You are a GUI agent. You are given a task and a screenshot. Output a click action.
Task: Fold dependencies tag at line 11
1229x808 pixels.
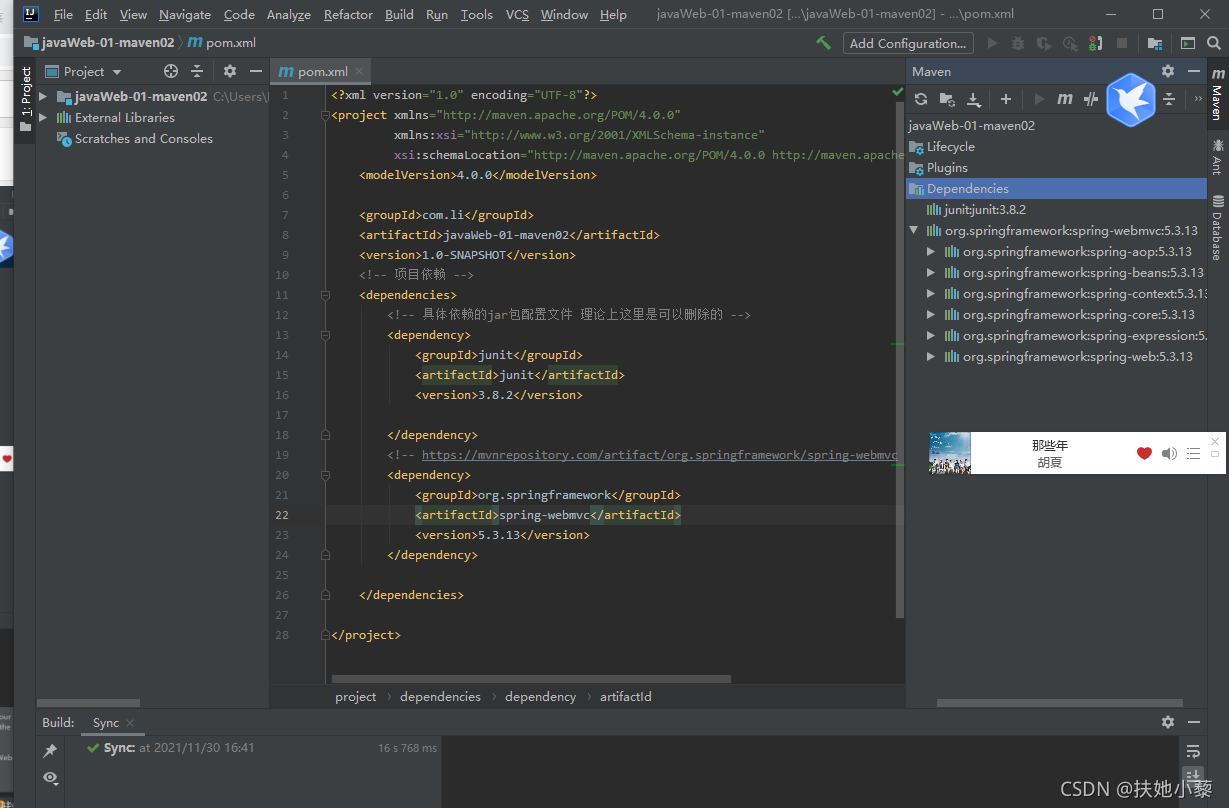click(x=325, y=295)
